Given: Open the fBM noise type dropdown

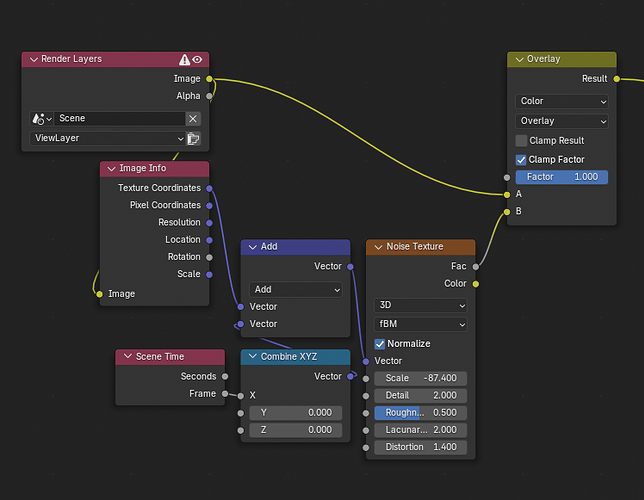Looking at the screenshot, I should [421, 324].
